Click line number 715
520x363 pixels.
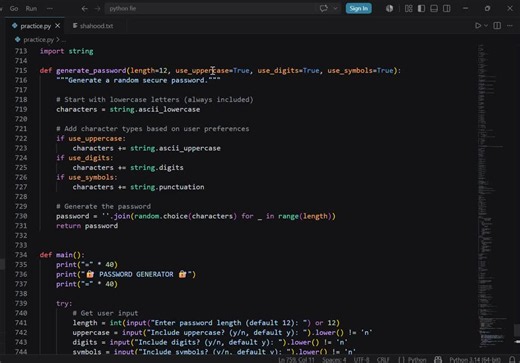[21, 70]
